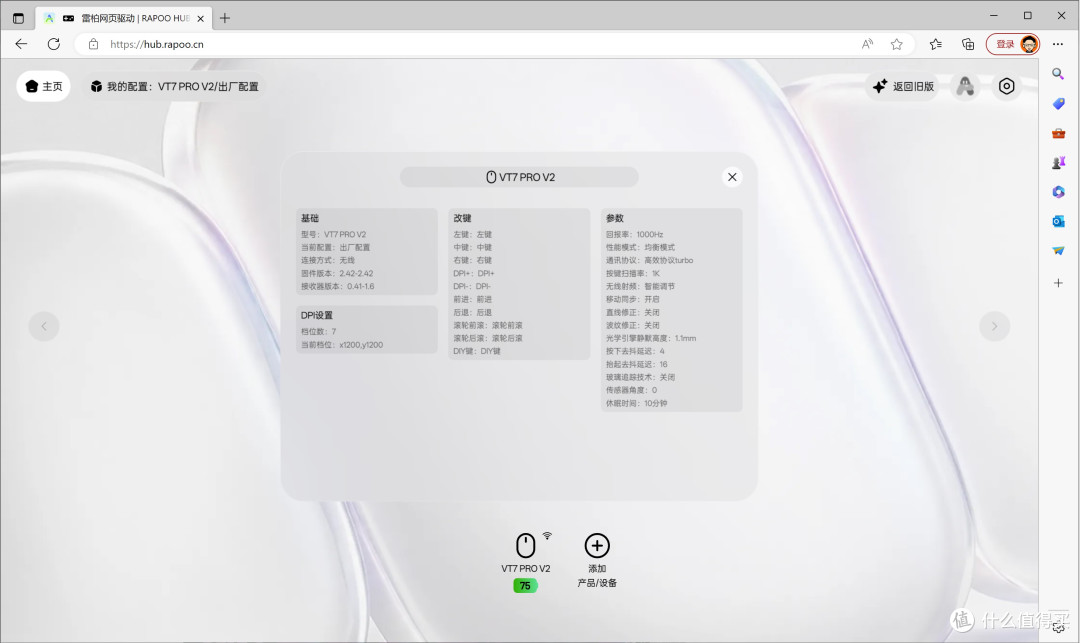Click the VT7 PRO V2 title pill
Image resolution: width=1080 pixels, height=643 pixels.
(x=519, y=177)
